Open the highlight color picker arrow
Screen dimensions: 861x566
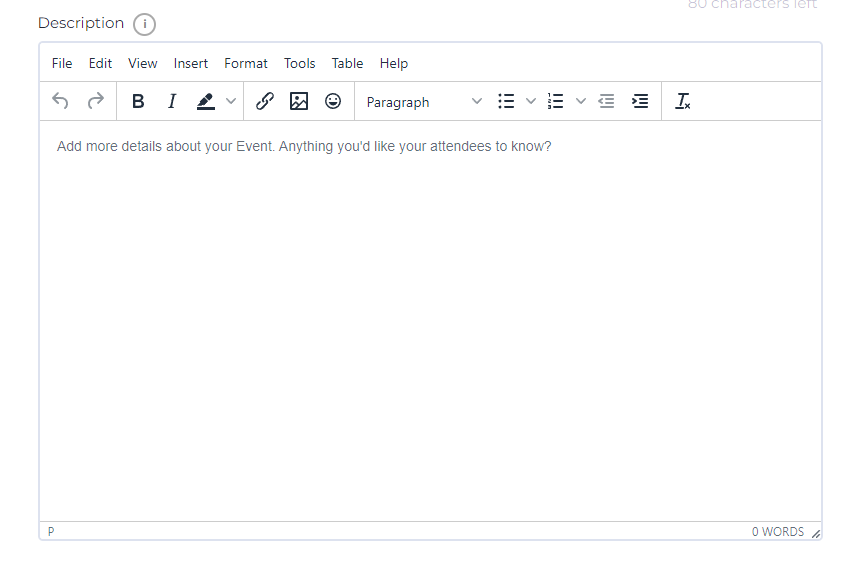231,101
